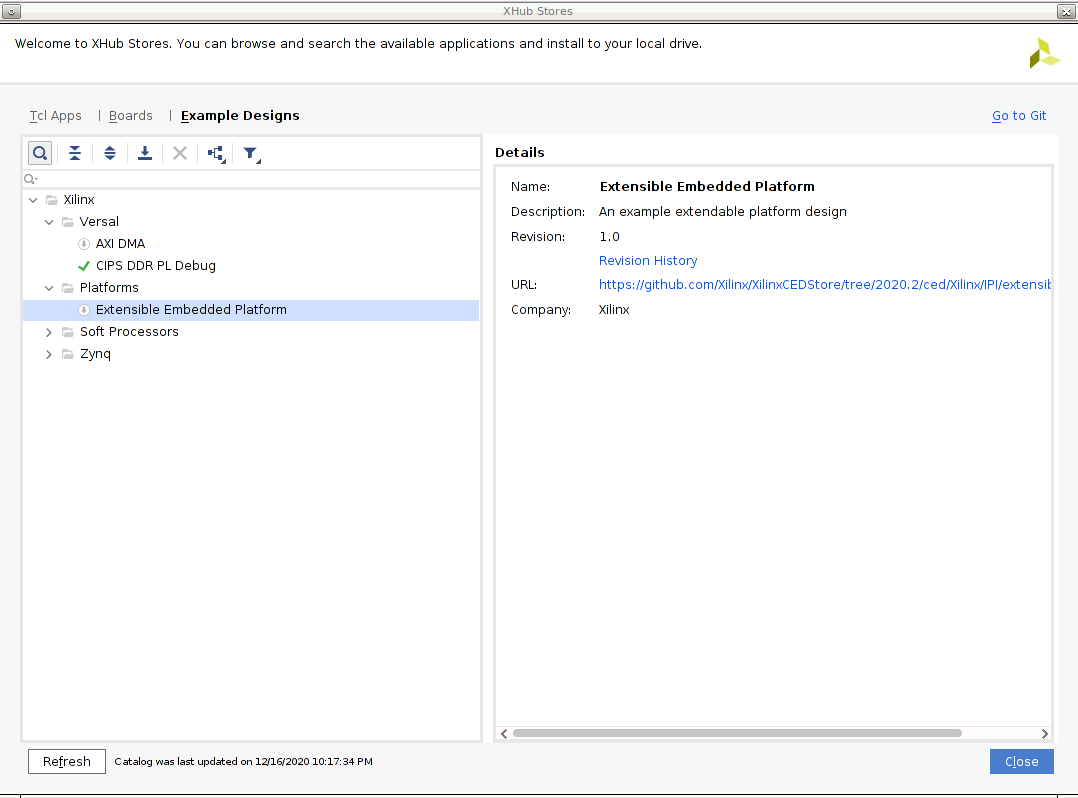Collapse all tree items using toolbar
The width and height of the screenshot is (1078, 798).
point(75,153)
